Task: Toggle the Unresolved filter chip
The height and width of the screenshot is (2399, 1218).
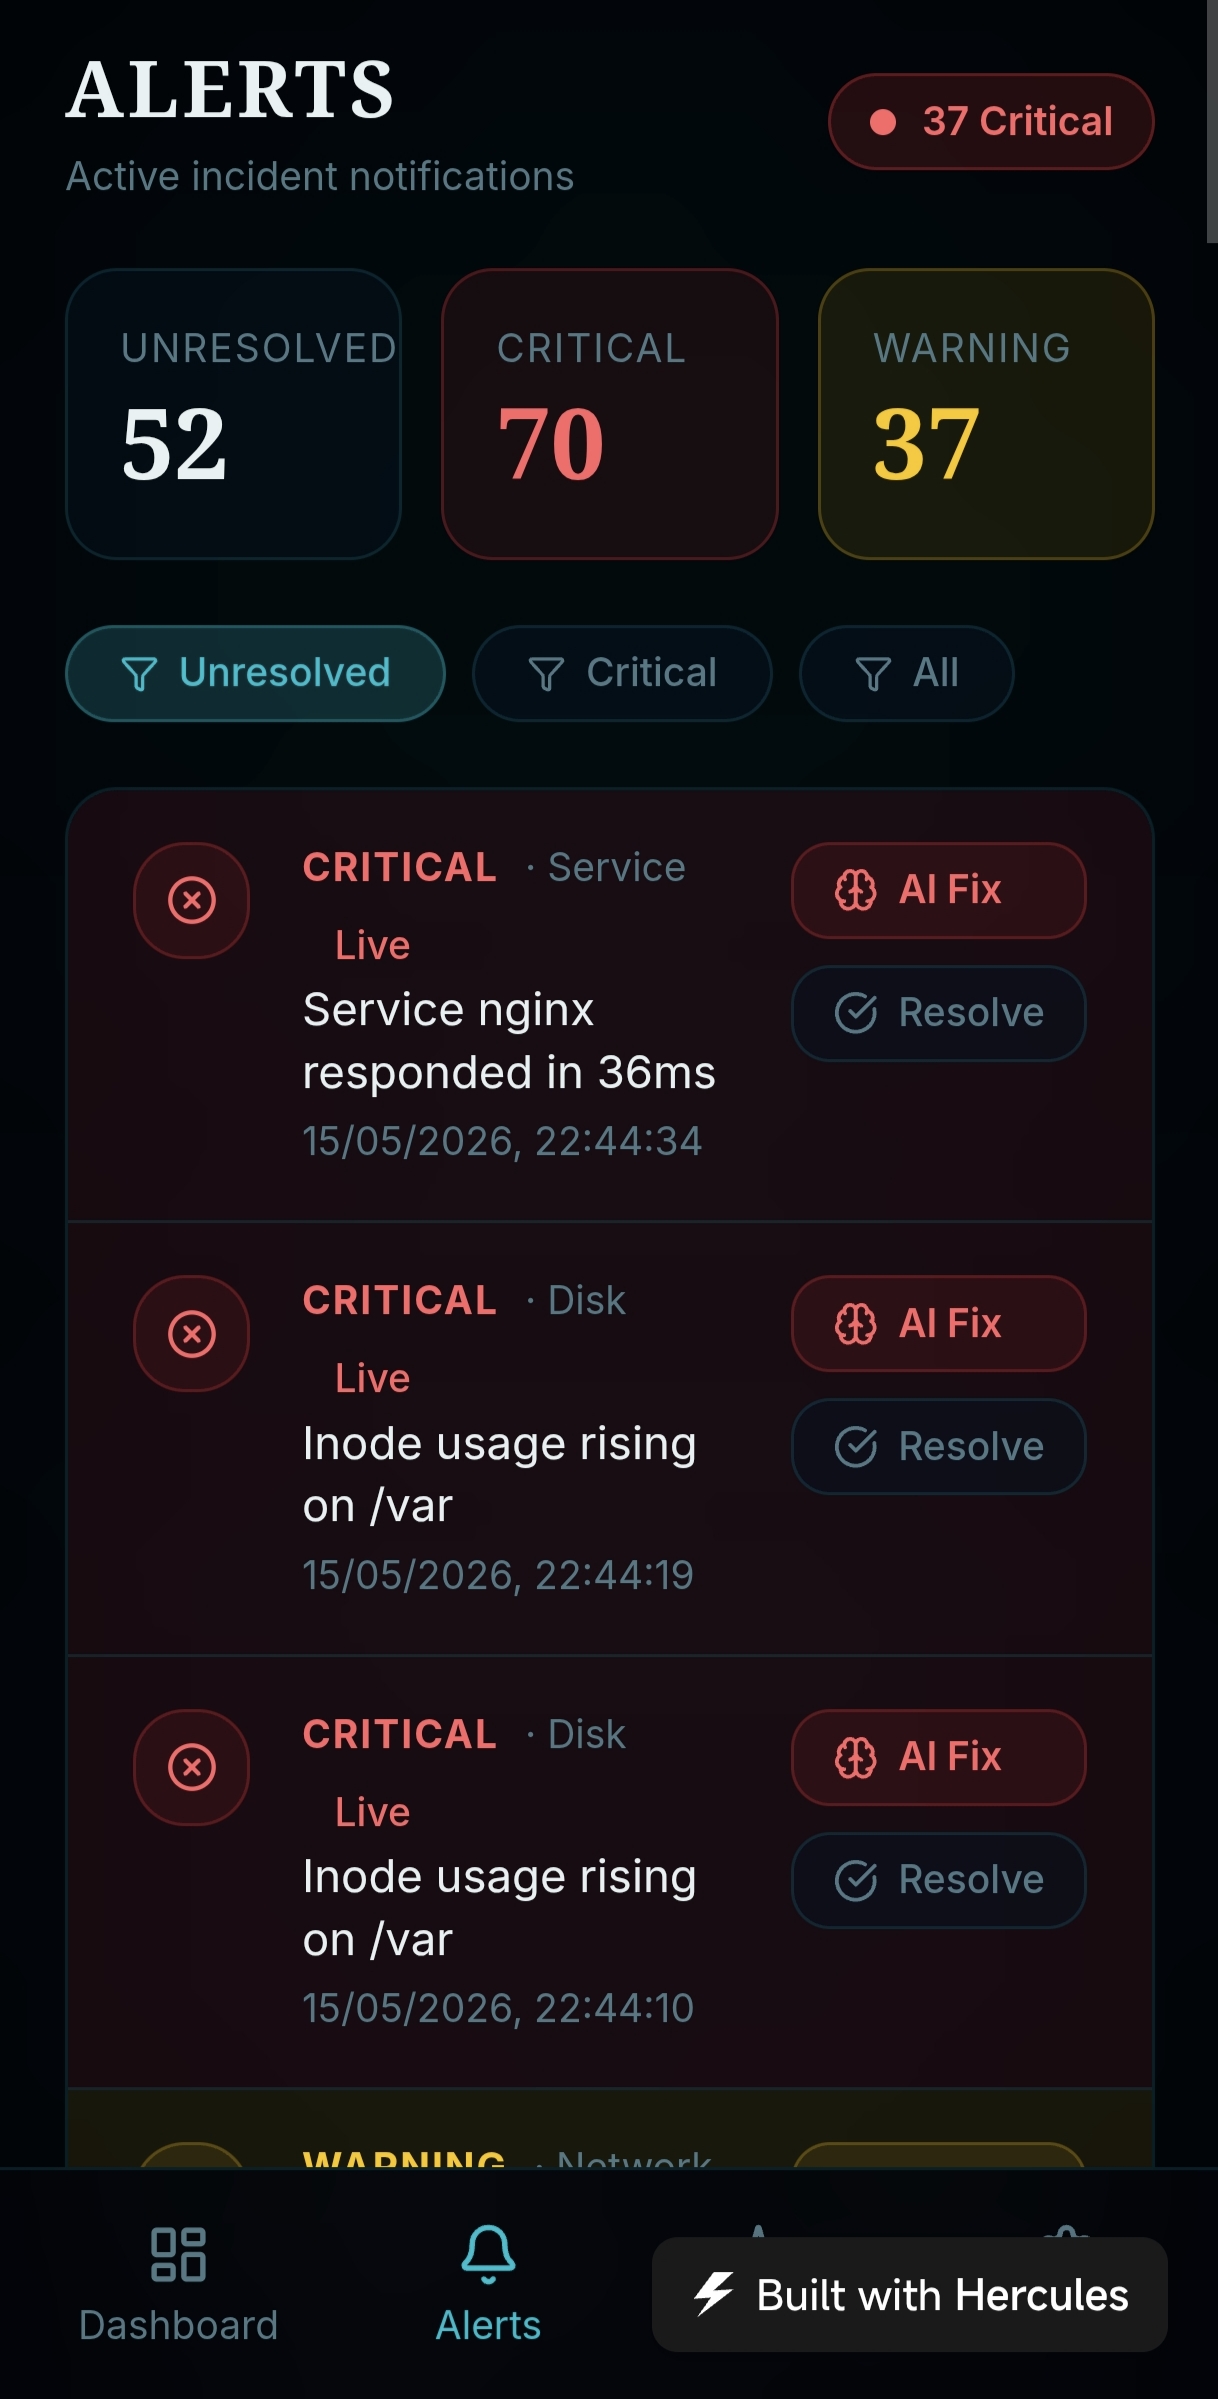Action: coord(255,673)
